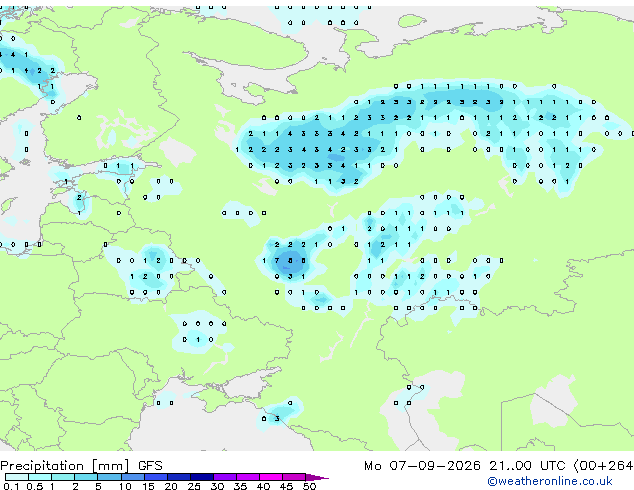The height and width of the screenshot is (490, 634).
Task: Click the legend scale label '15'
Action: tap(148, 486)
